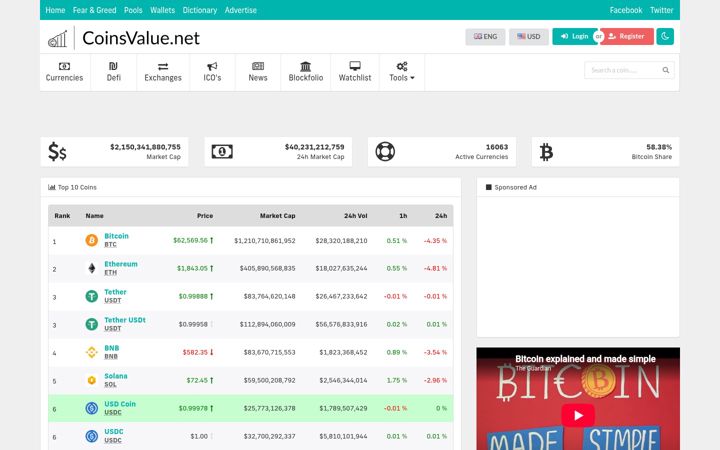
Task: Open ICO's megaphone icon
Action: [212, 66]
